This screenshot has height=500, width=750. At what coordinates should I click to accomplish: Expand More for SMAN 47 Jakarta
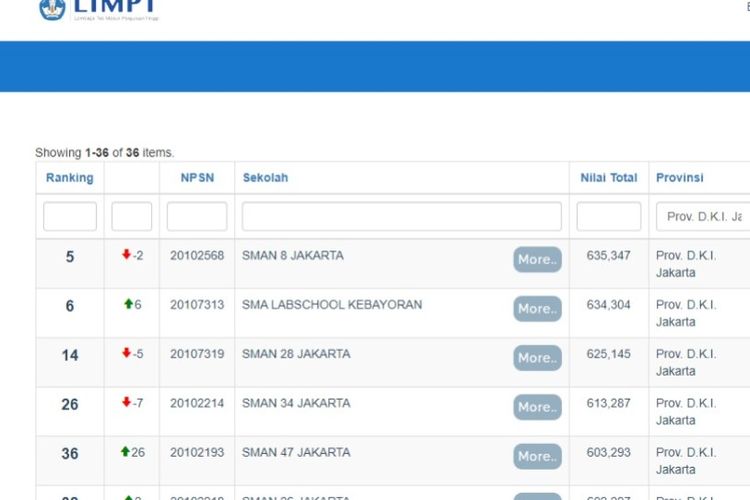tap(537, 456)
